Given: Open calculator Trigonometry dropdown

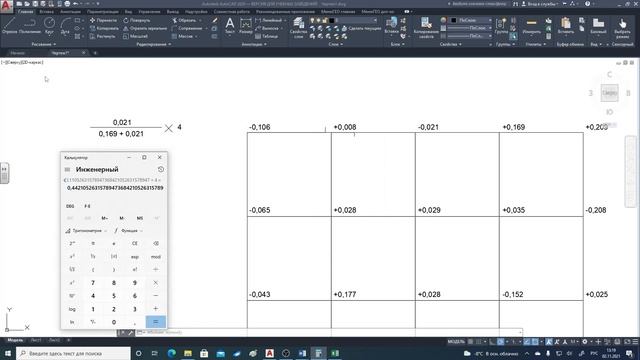Looking at the screenshot, I should coord(87,231).
